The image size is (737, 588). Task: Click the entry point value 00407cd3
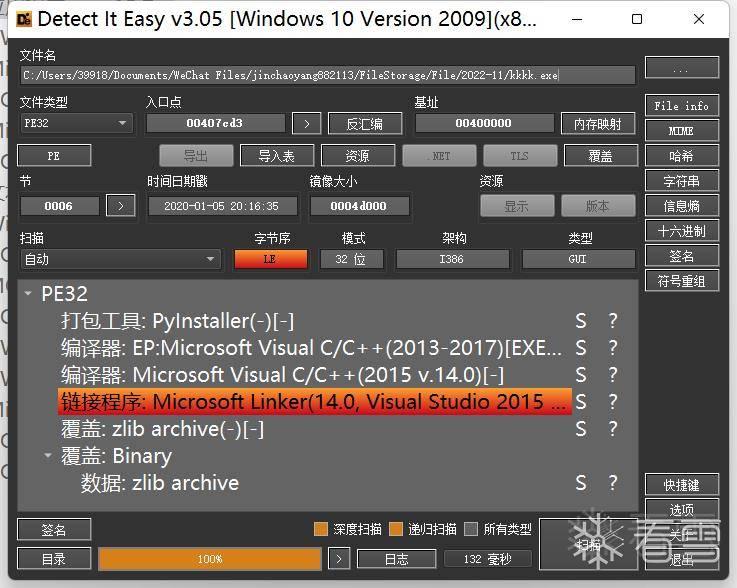(215, 123)
